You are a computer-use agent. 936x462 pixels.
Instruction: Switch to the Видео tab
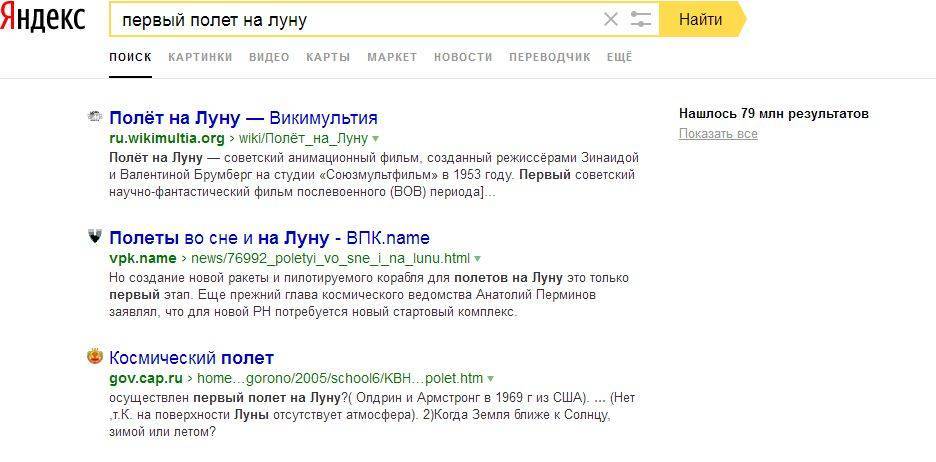pos(269,57)
